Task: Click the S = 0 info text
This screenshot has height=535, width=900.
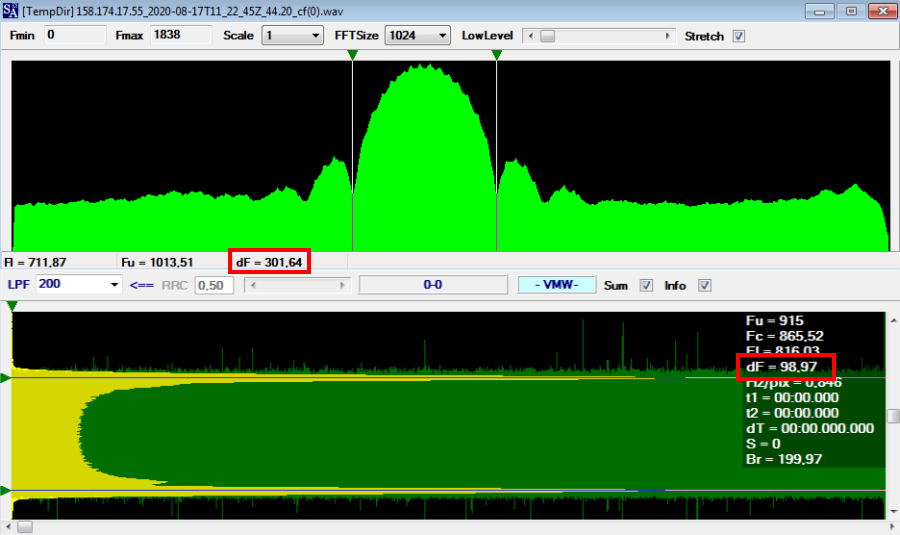Action: click(763, 444)
